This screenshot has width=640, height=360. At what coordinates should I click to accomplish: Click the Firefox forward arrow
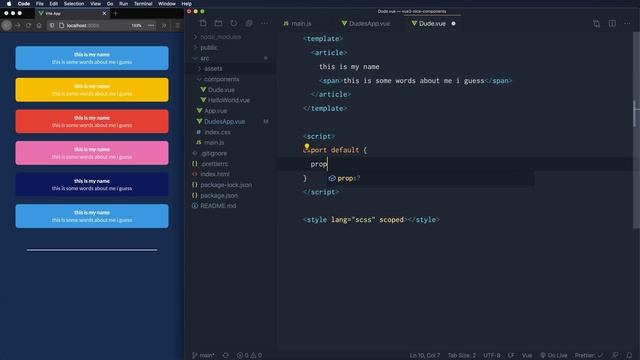(18, 25)
